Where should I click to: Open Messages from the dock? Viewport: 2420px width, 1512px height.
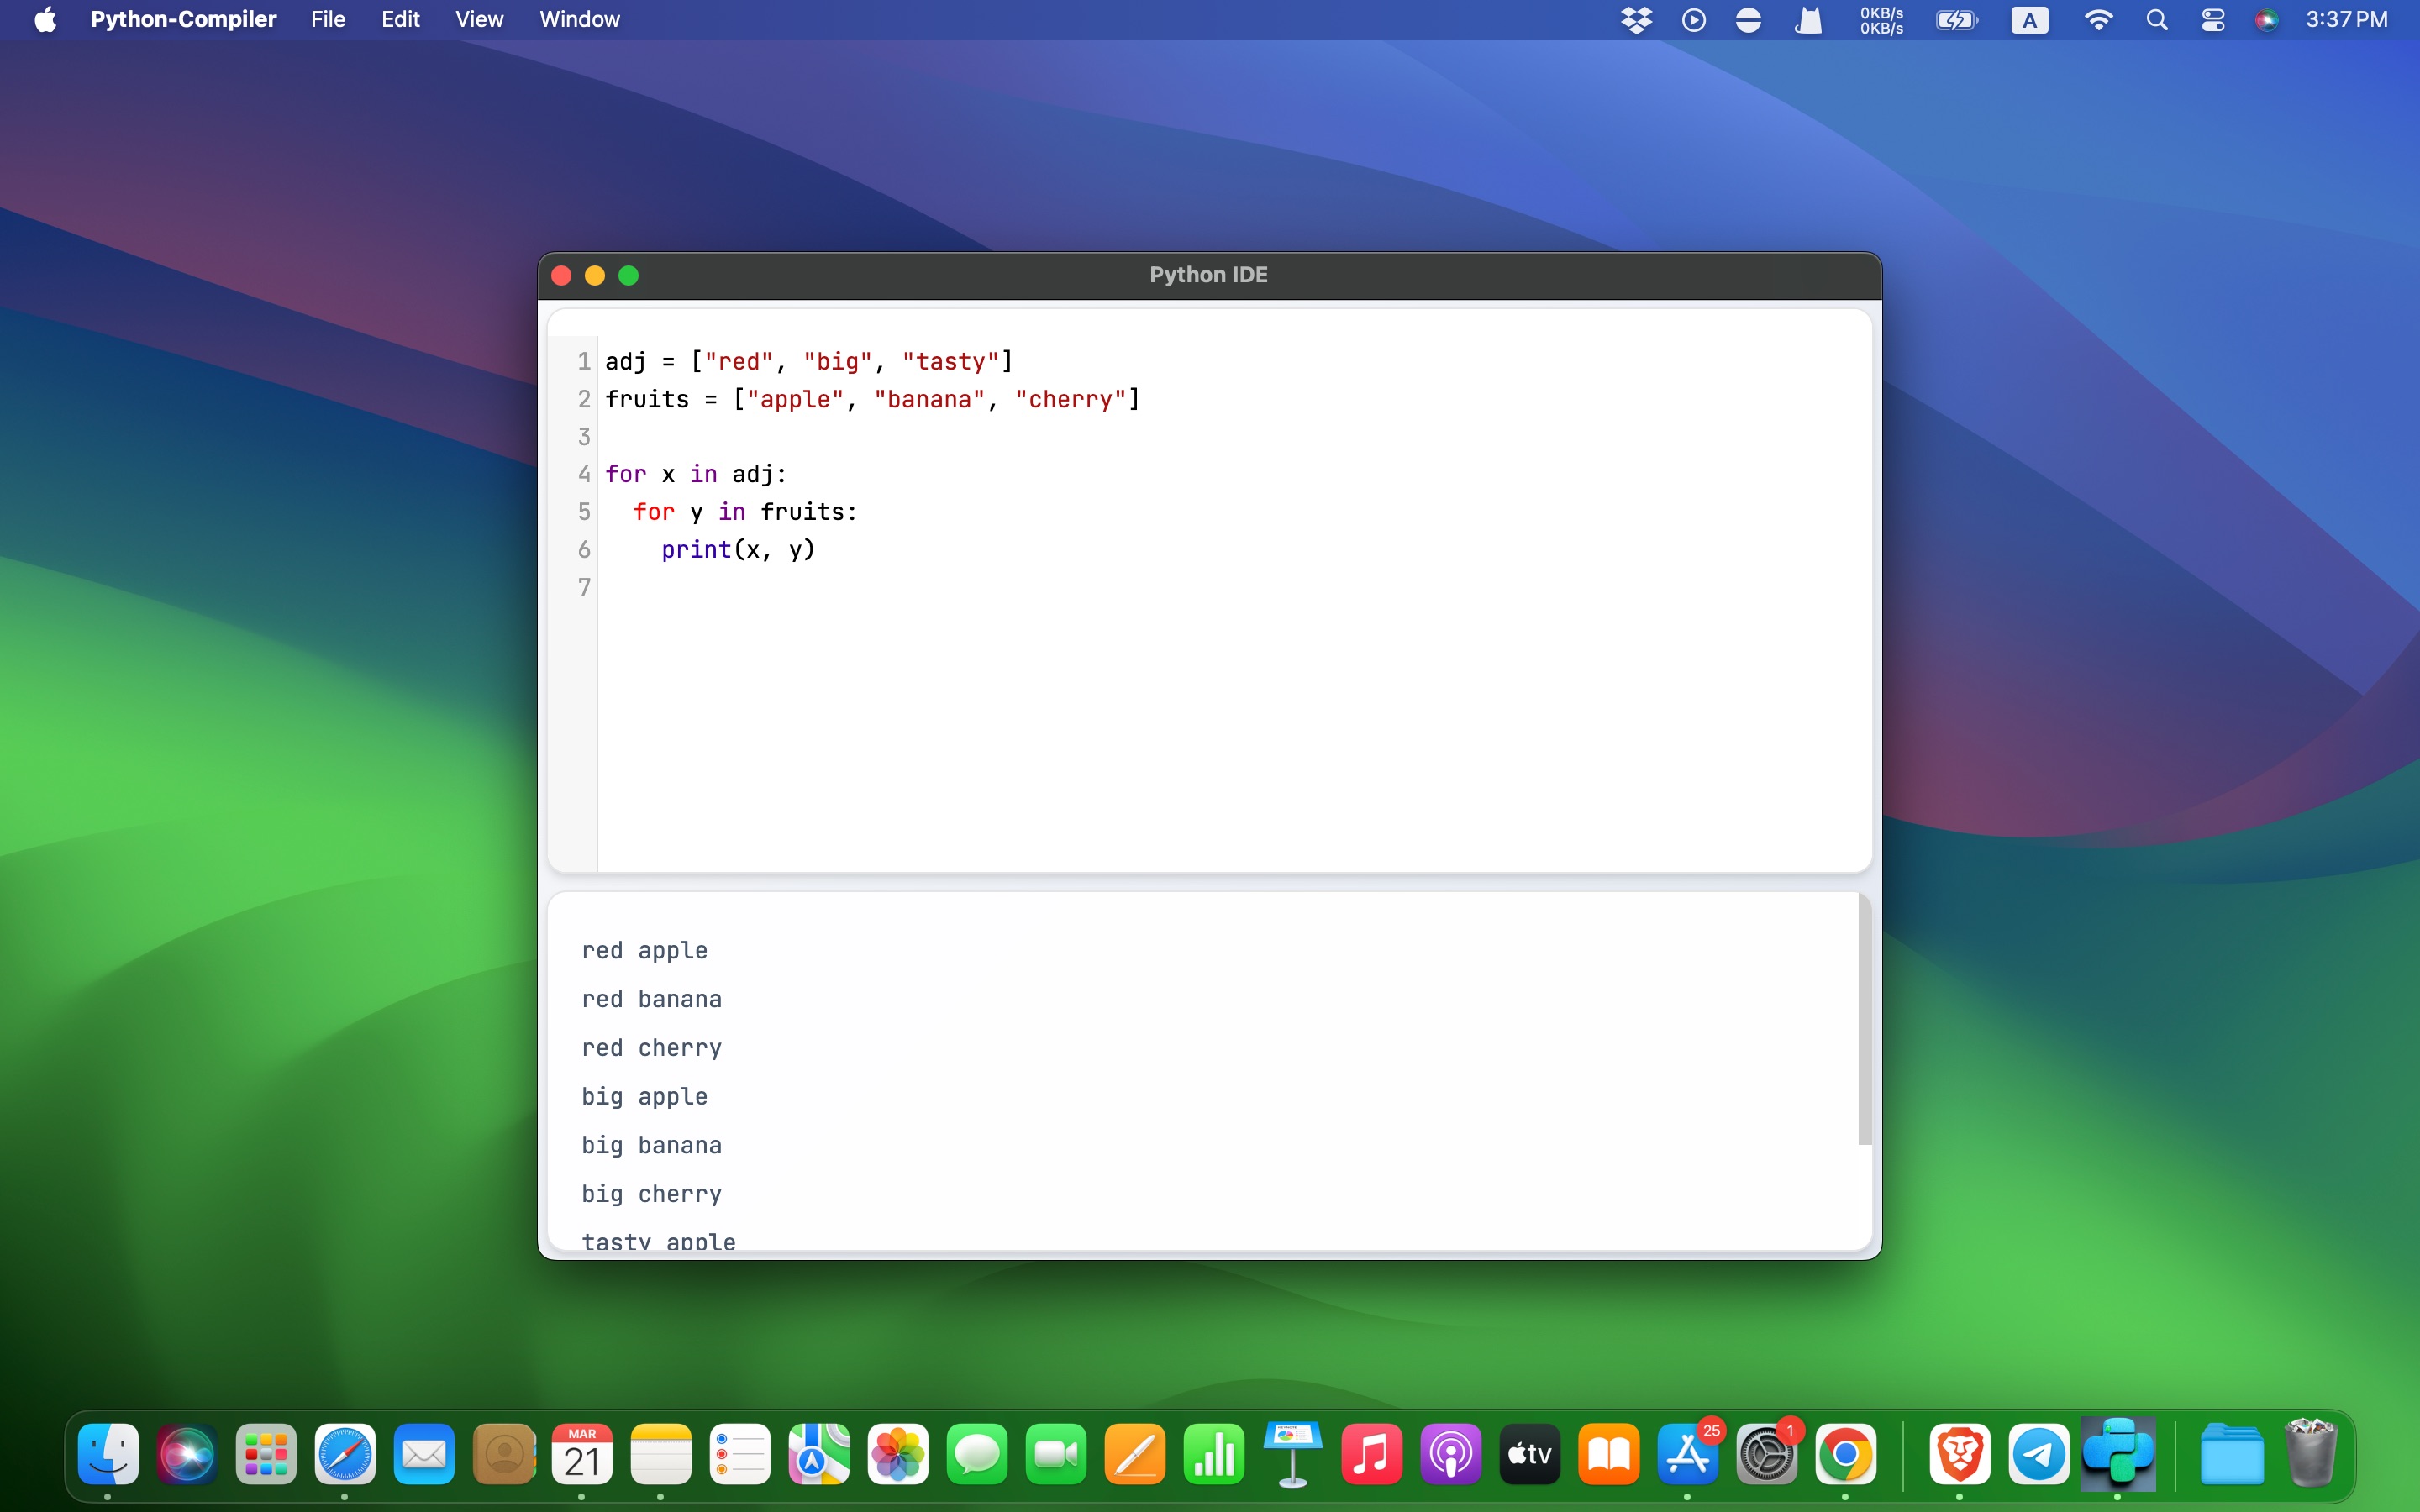[x=977, y=1454]
